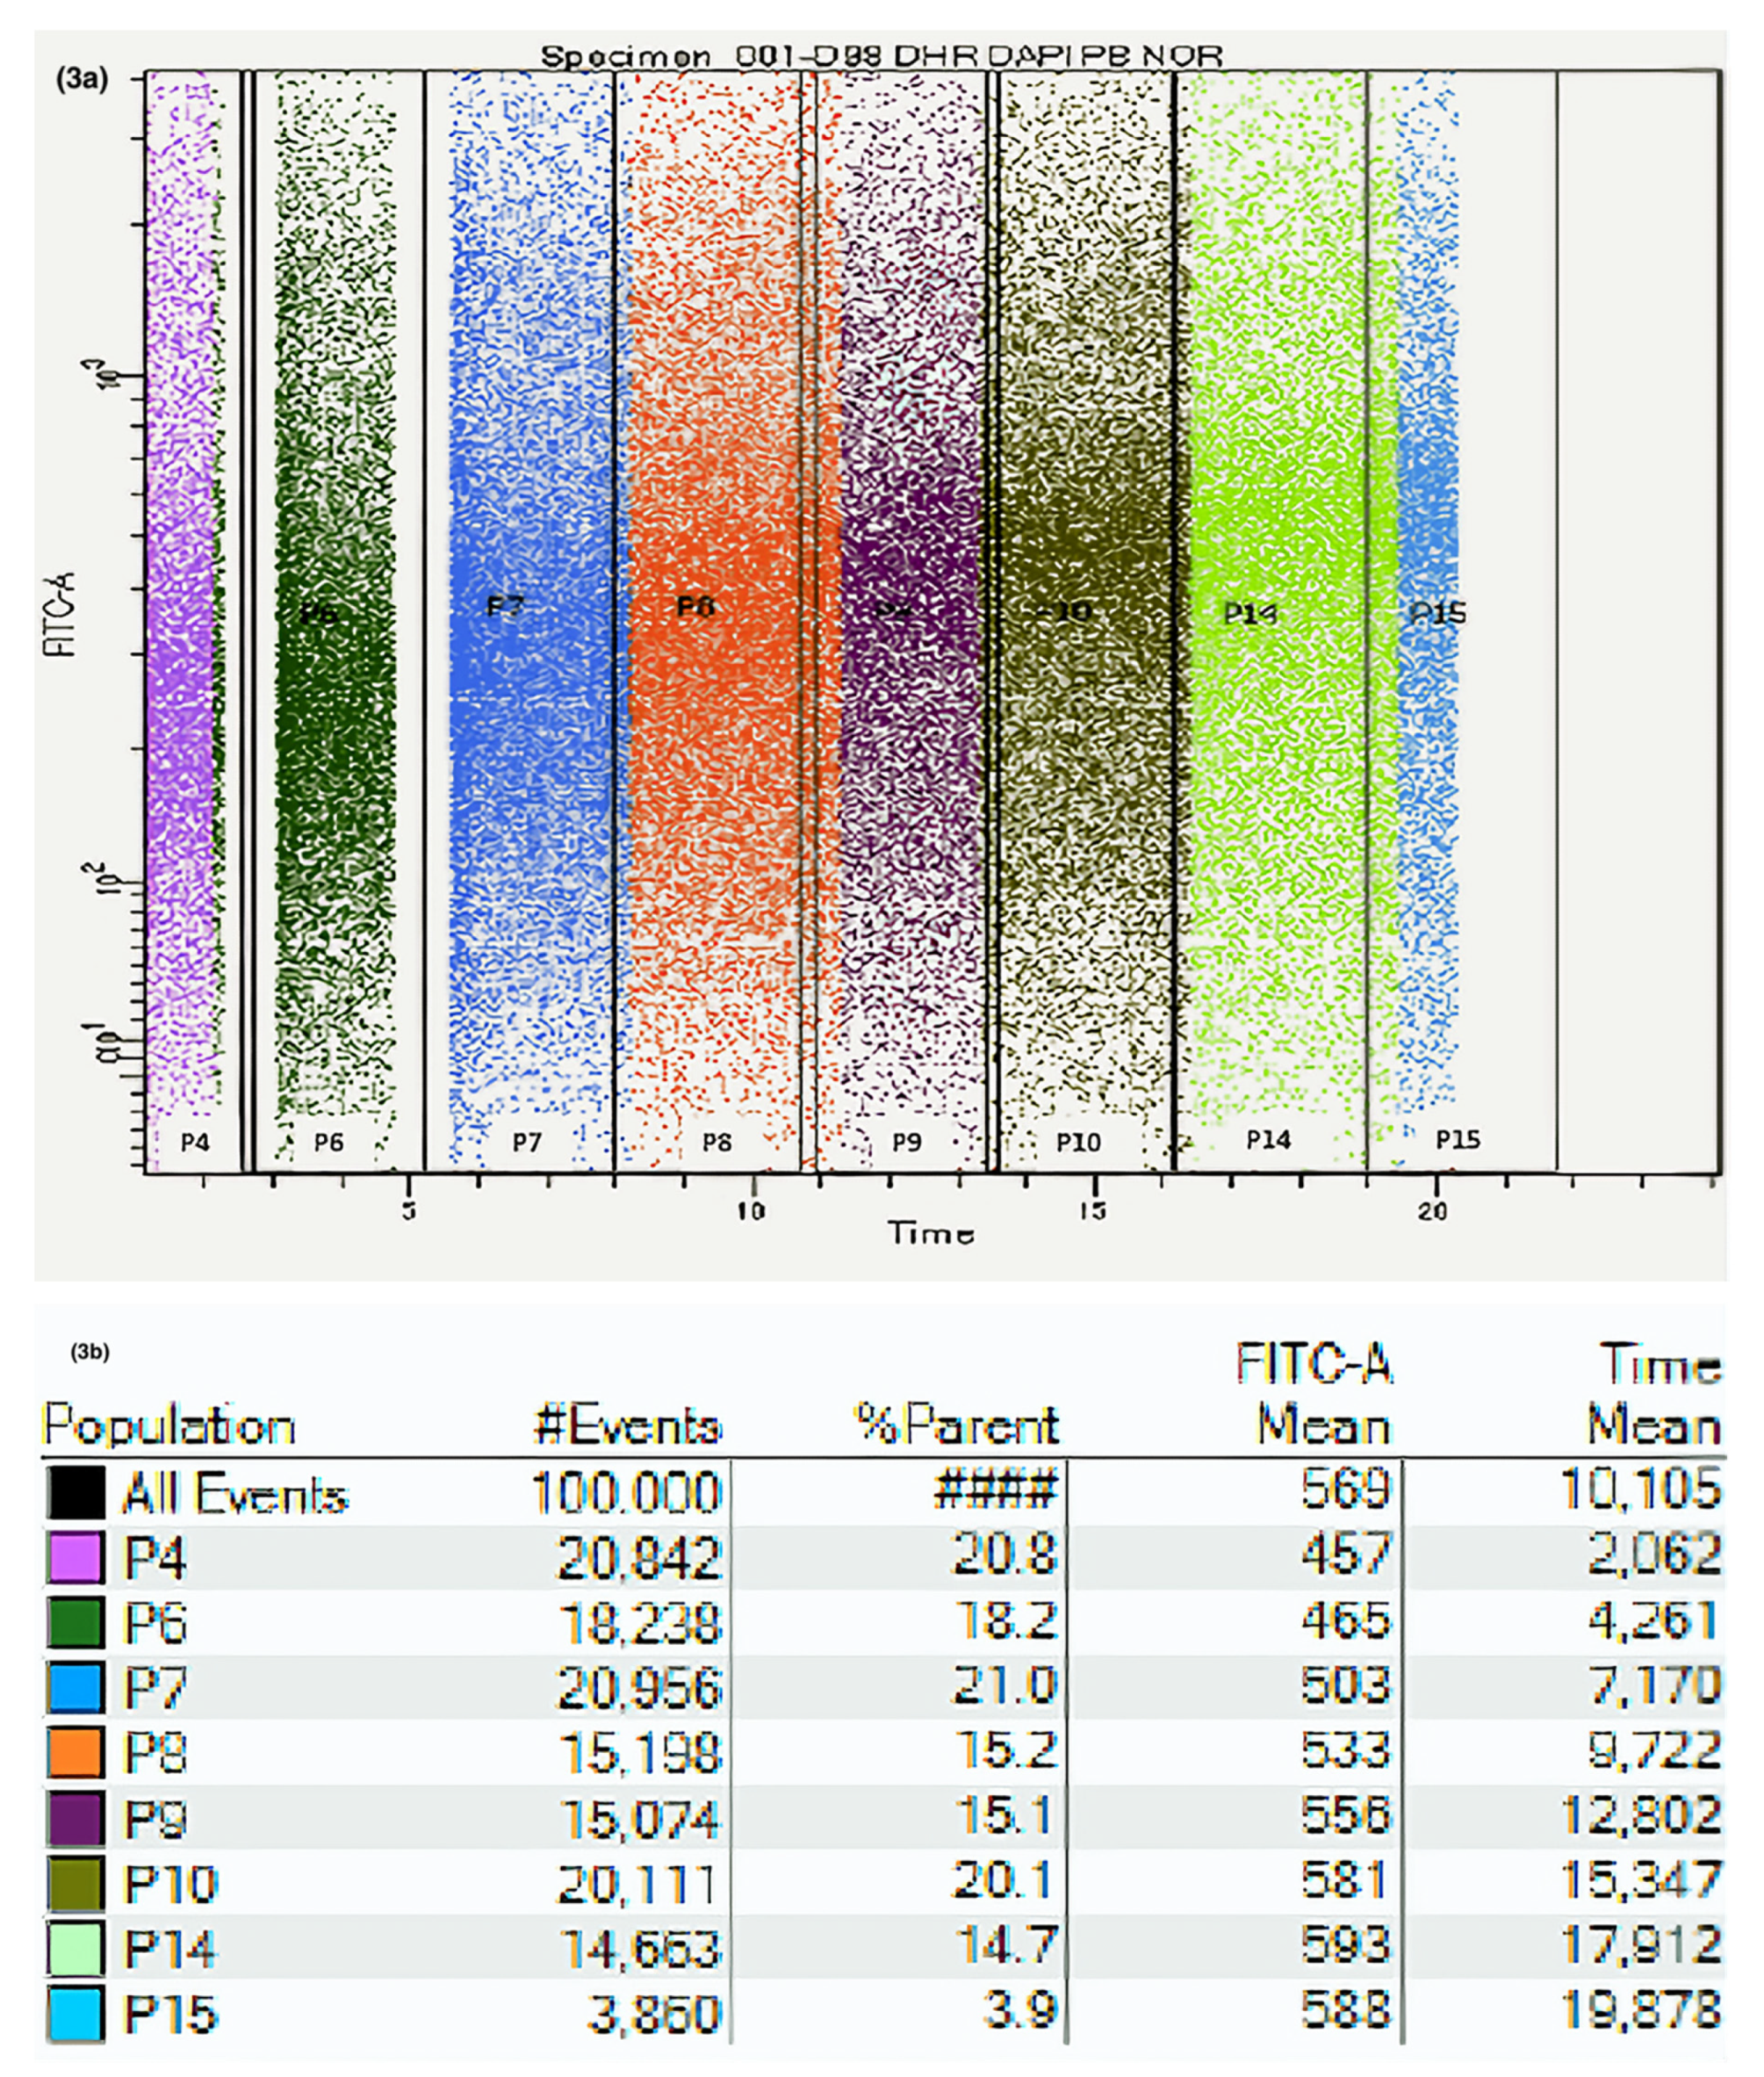The width and height of the screenshot is (1764, 2077).
Task: Click the Time axis label
Action: point(931,1234)
